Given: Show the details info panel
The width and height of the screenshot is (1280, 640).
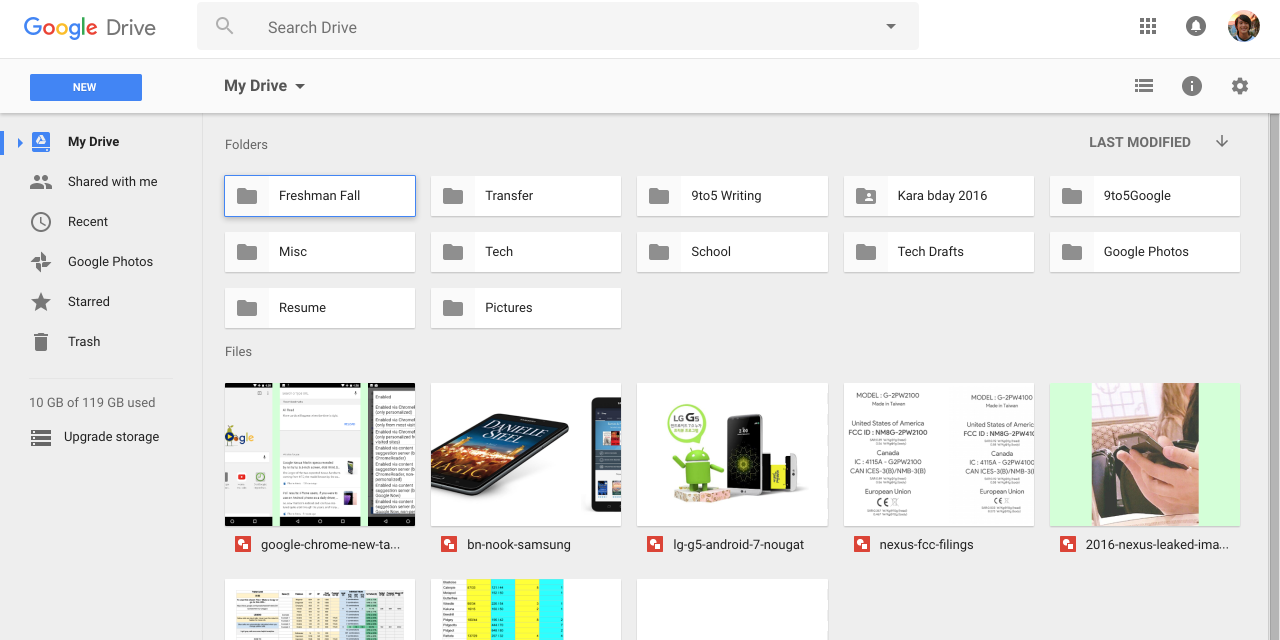Looking at the screenshot, I should (1191, 86).
